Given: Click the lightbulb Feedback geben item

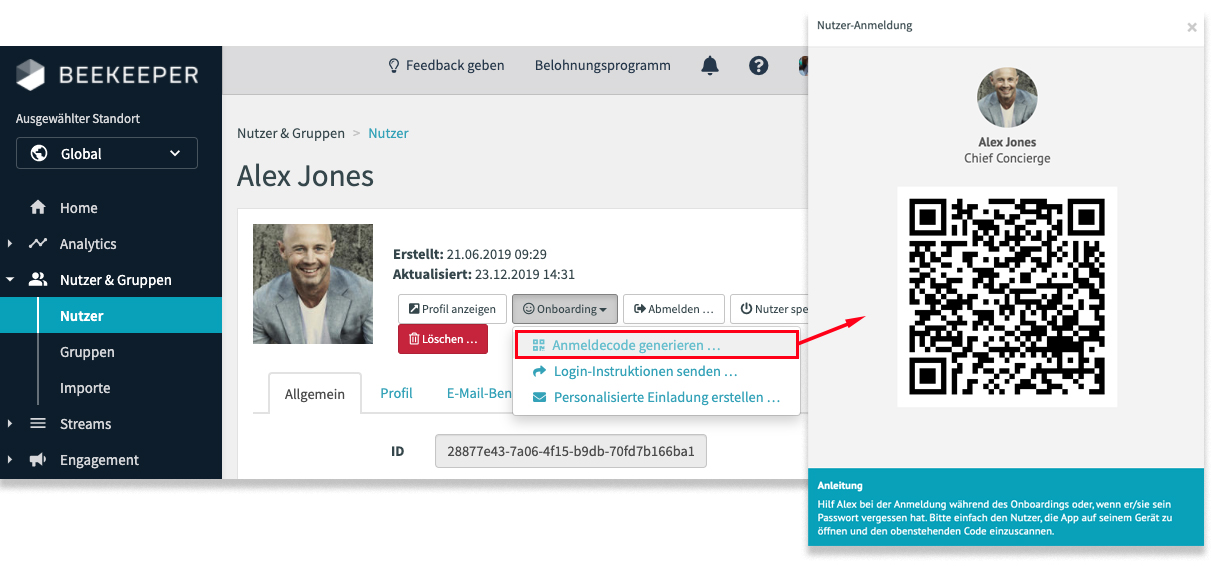Looking at the screenshot, I should [446, 66].
